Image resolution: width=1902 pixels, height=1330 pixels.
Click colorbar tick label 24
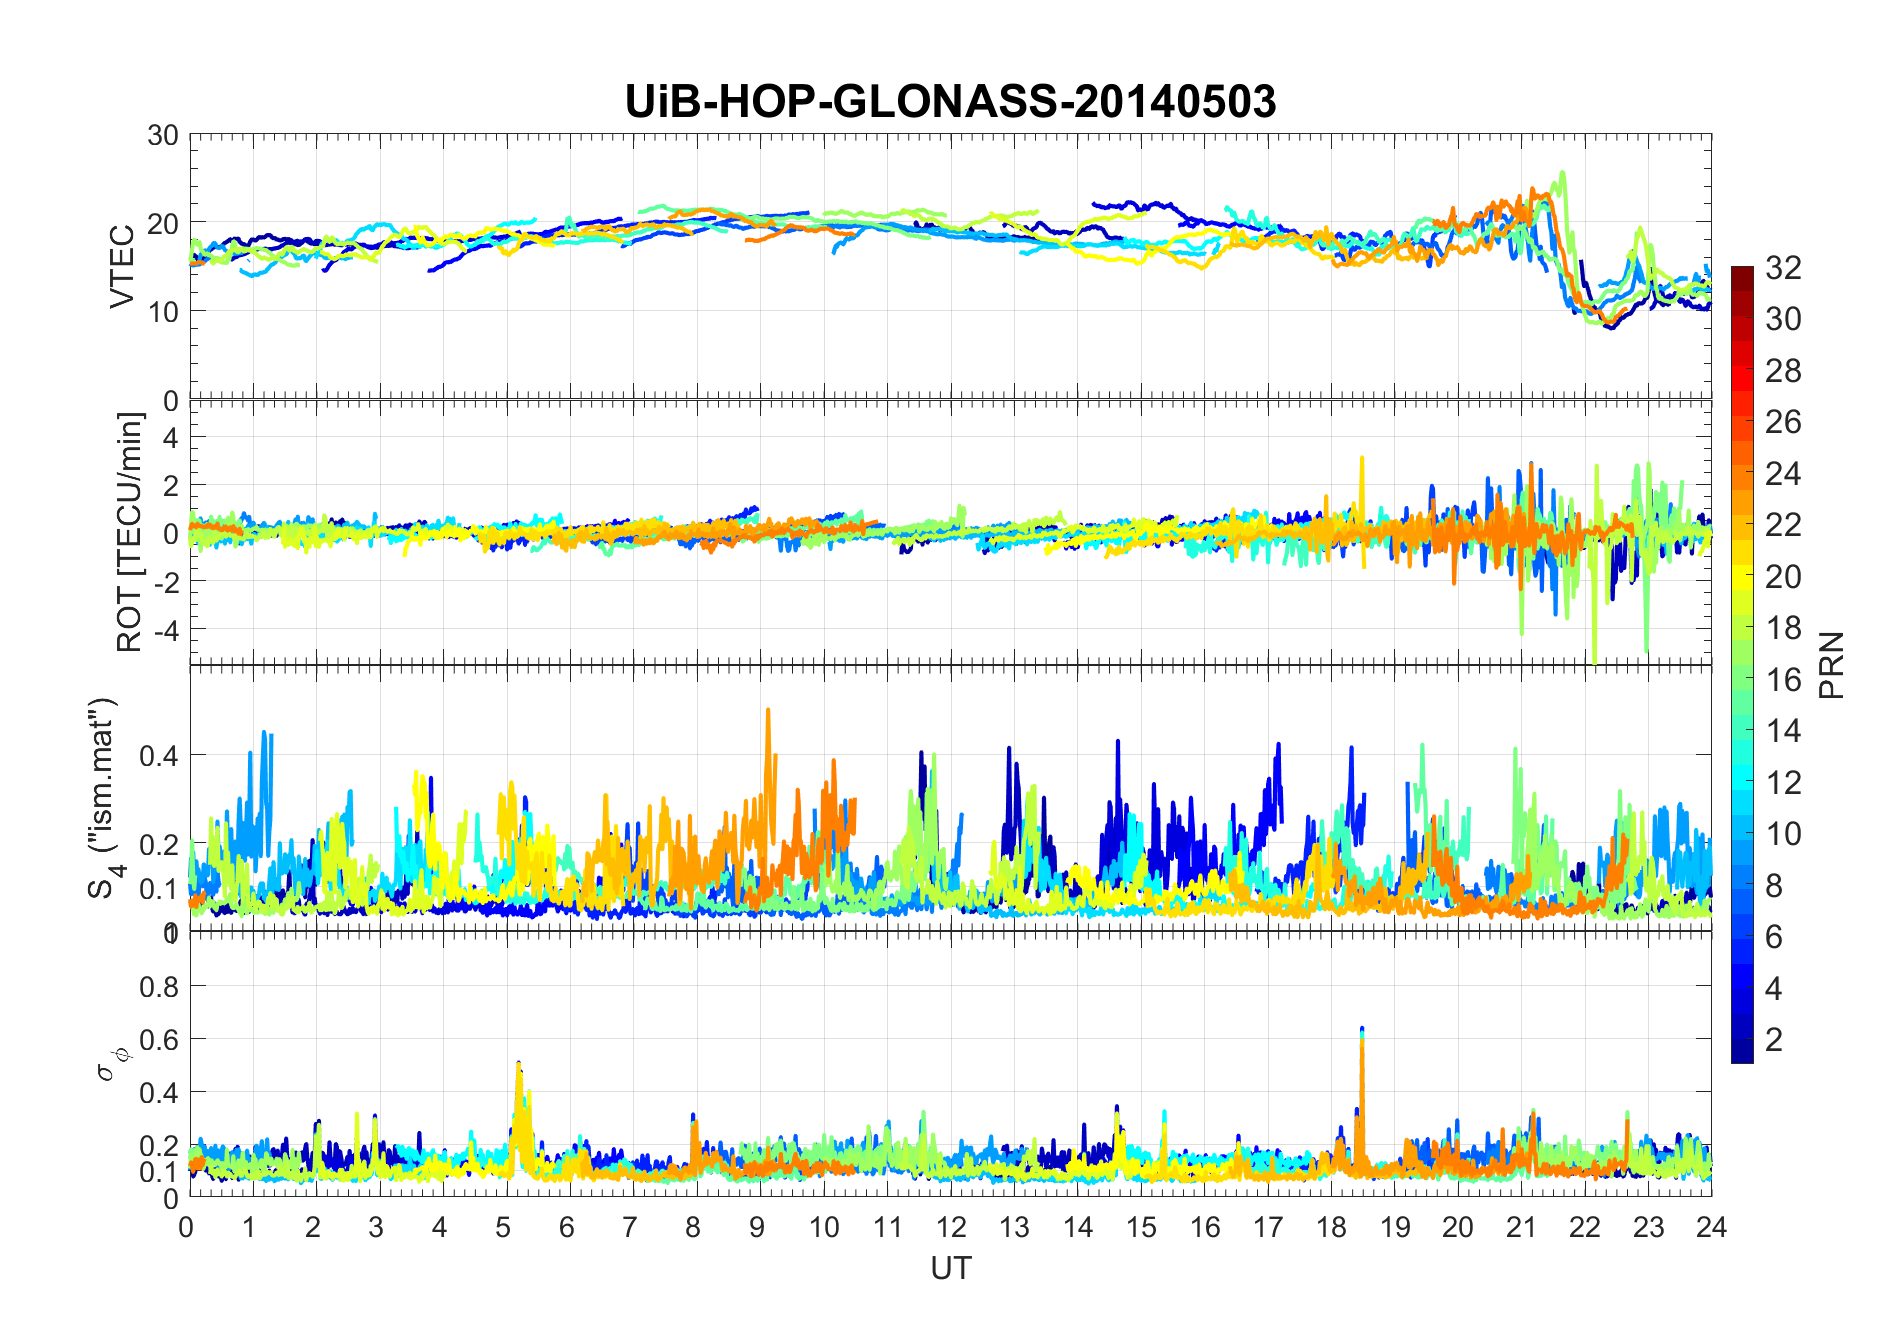pos(1783,473)
